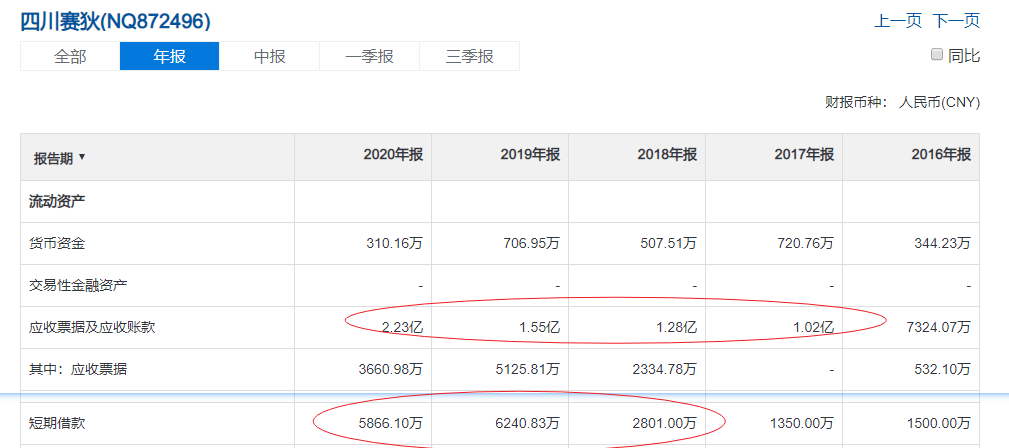This screenshot has width=1009, height=448.
Task: Click the 1500.00万 short-term loan value
Action: coord(938,424)
